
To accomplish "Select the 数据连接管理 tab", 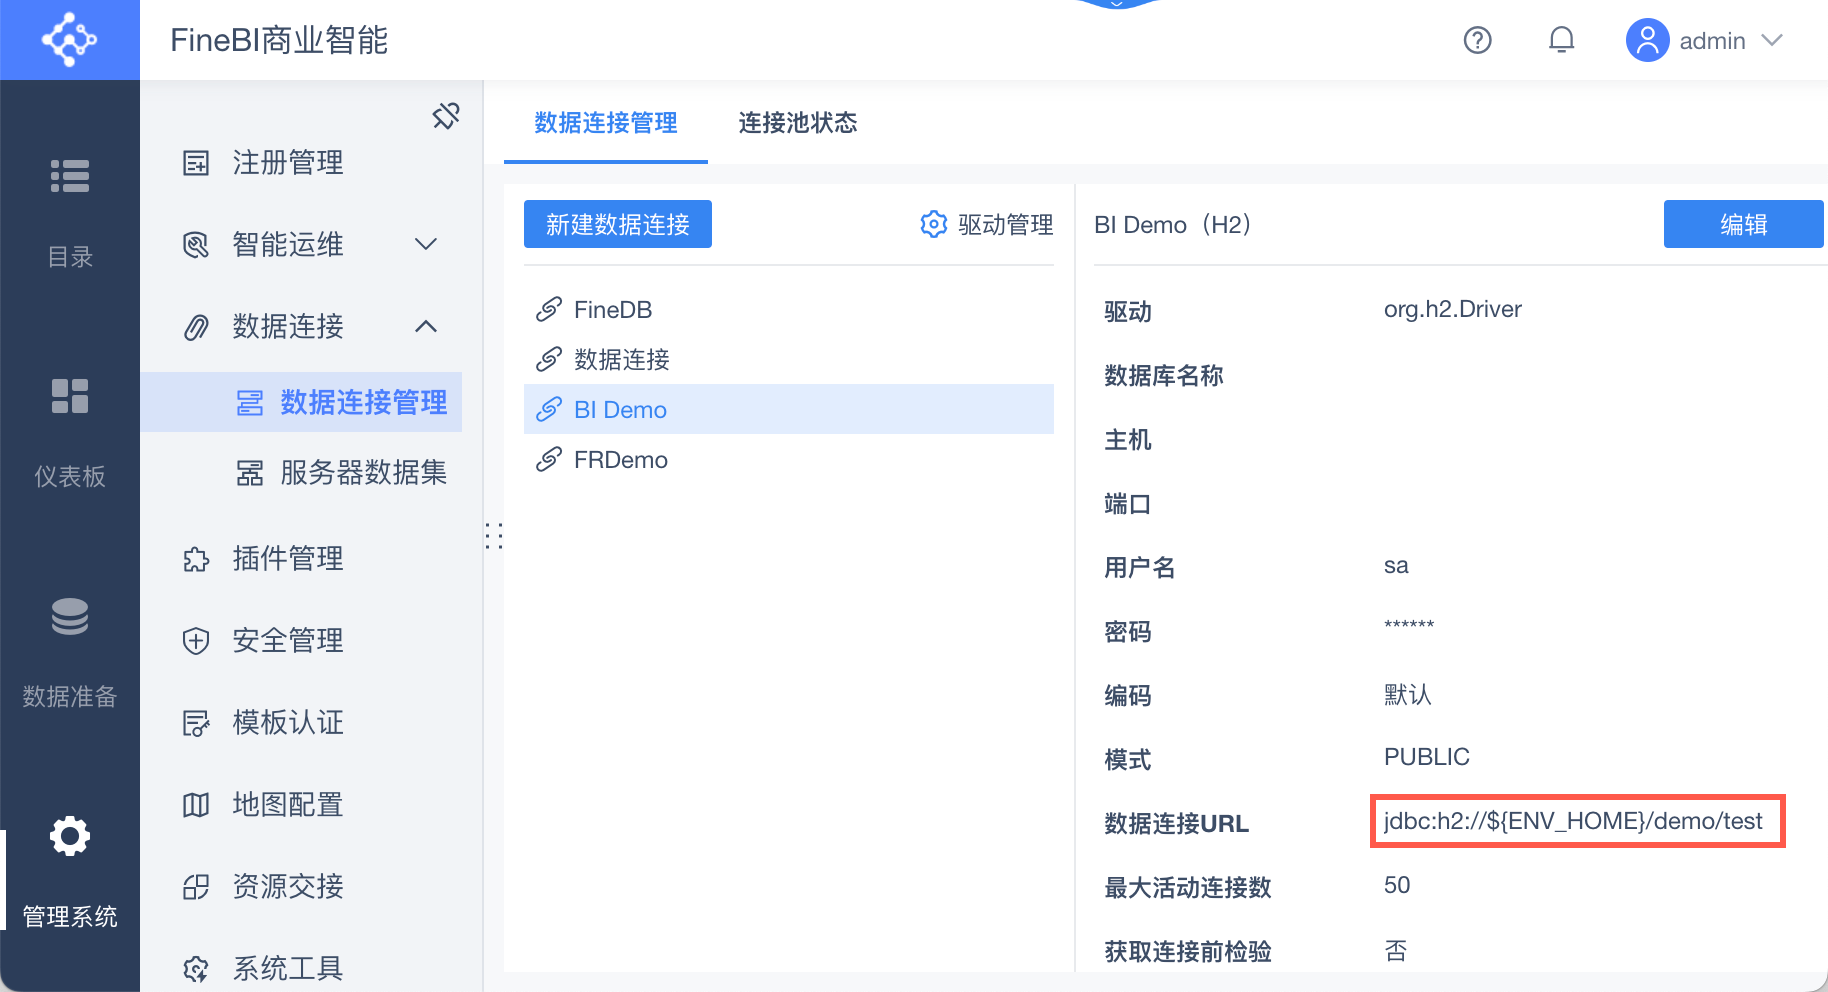I will point(605,123).
